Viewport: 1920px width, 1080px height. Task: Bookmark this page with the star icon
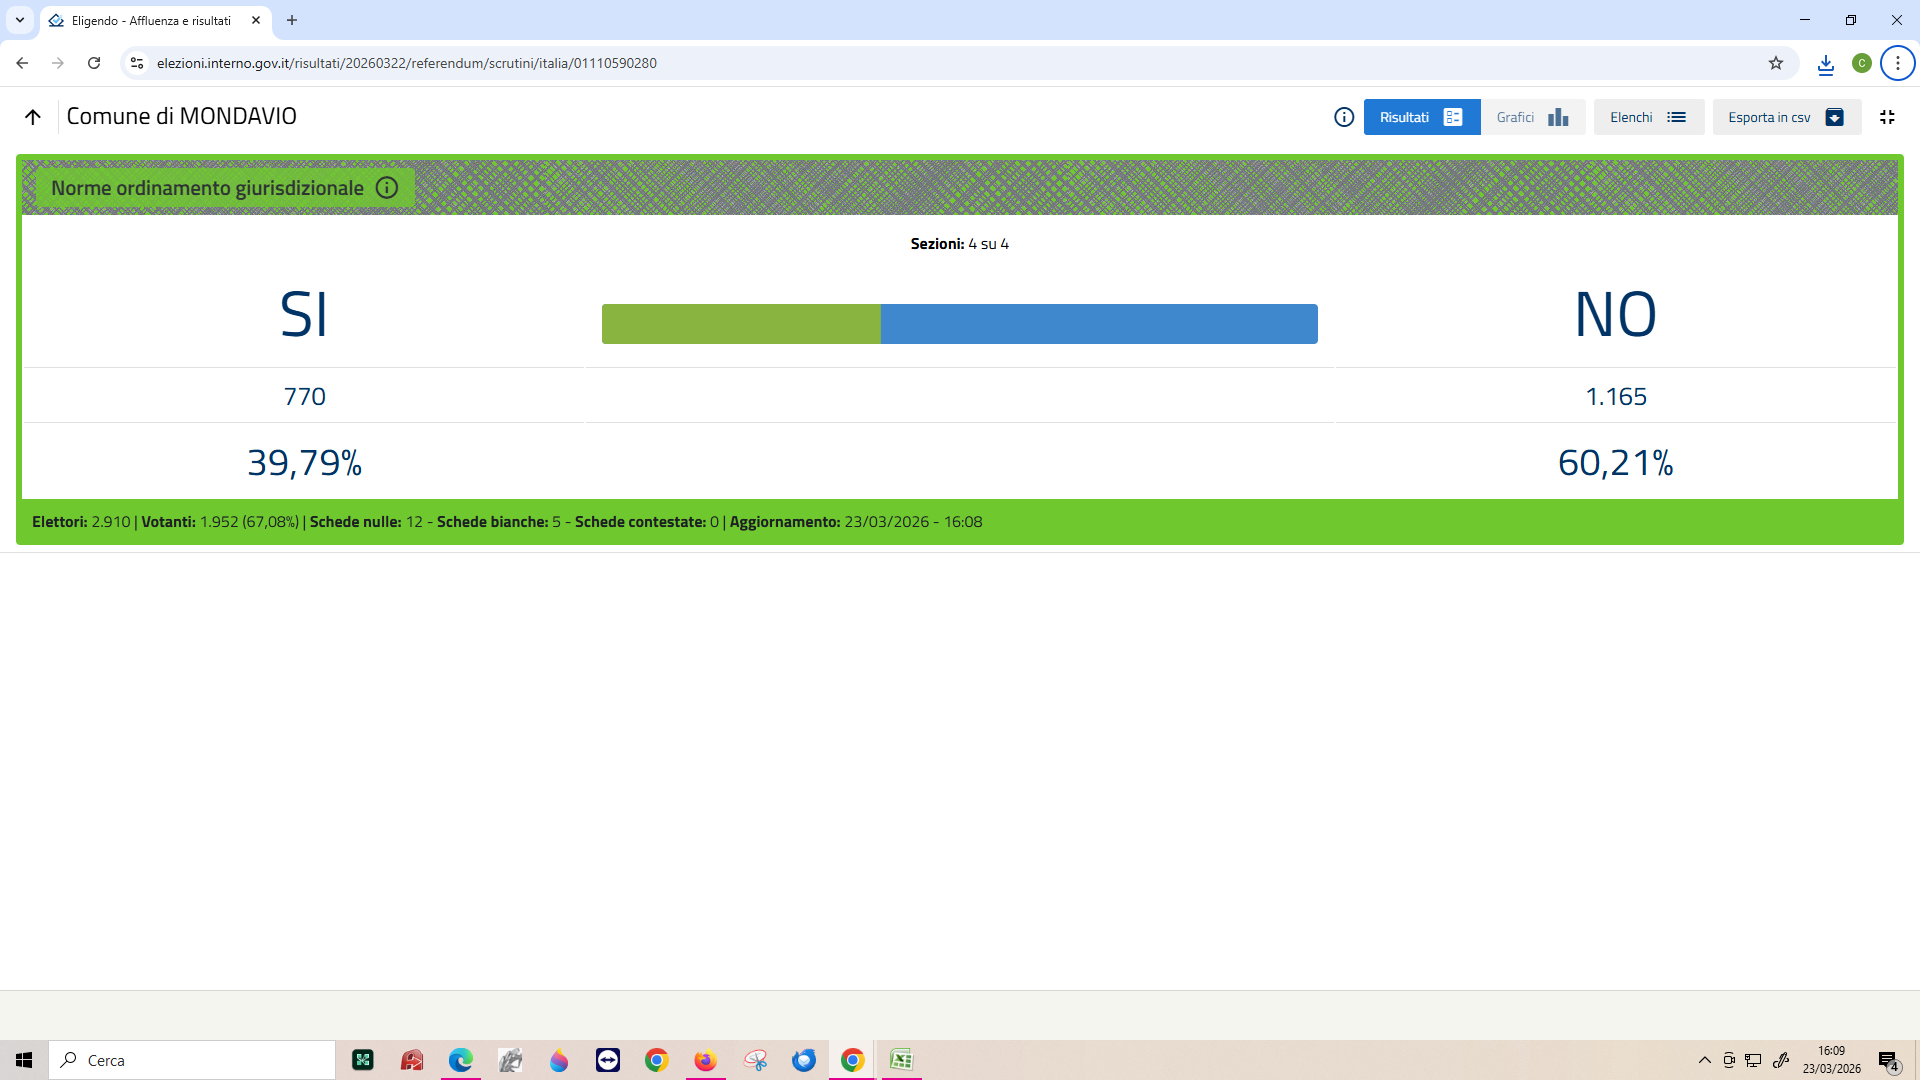click(x=1776, y=63)
